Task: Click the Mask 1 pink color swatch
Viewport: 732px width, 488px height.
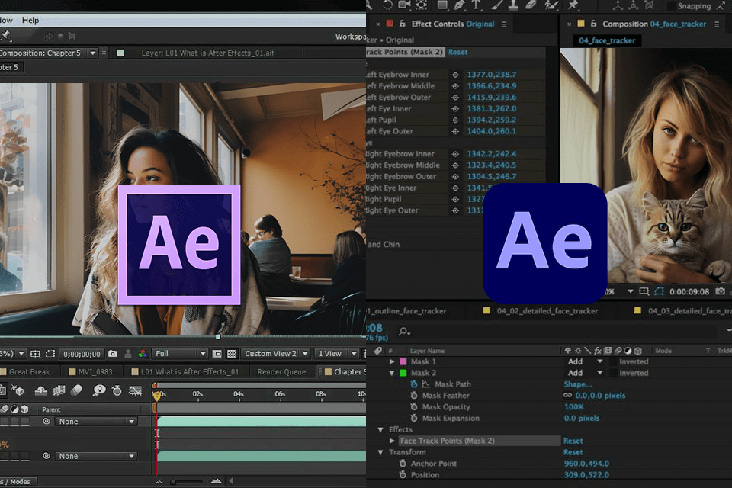Action: pyautogui.click(x=403, y=361)
